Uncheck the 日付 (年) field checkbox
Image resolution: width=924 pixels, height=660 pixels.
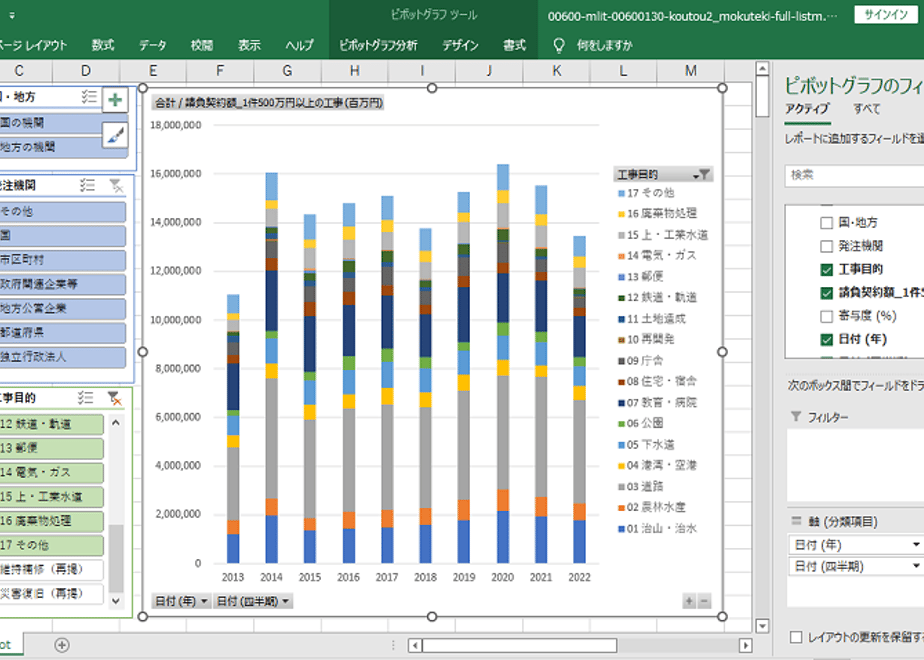point(826,339)
